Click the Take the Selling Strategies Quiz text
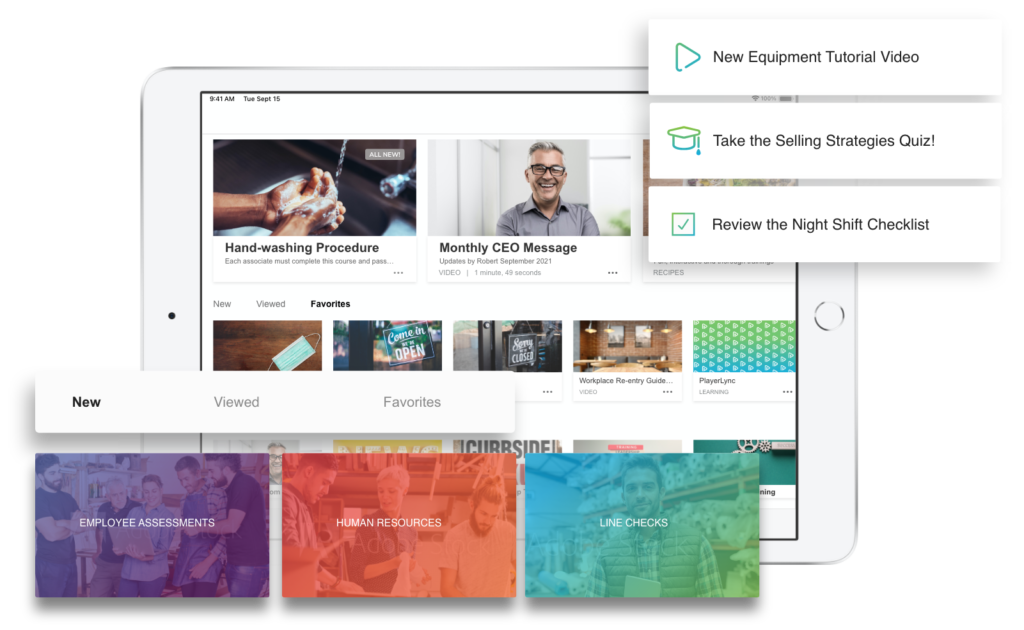Viewport: 1024px width, 630px height. click(823, 141)
